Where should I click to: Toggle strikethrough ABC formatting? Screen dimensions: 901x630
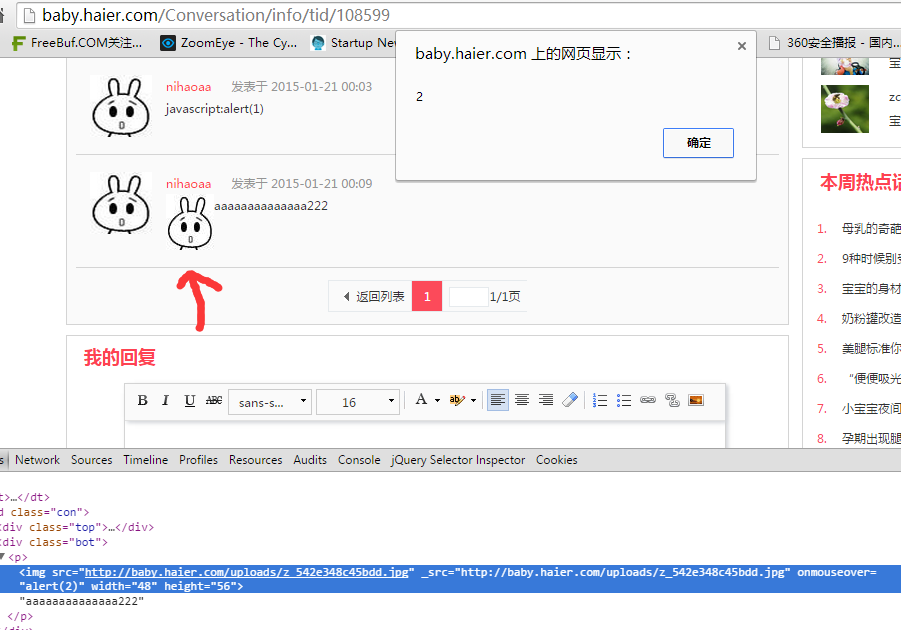coord(214,401)
